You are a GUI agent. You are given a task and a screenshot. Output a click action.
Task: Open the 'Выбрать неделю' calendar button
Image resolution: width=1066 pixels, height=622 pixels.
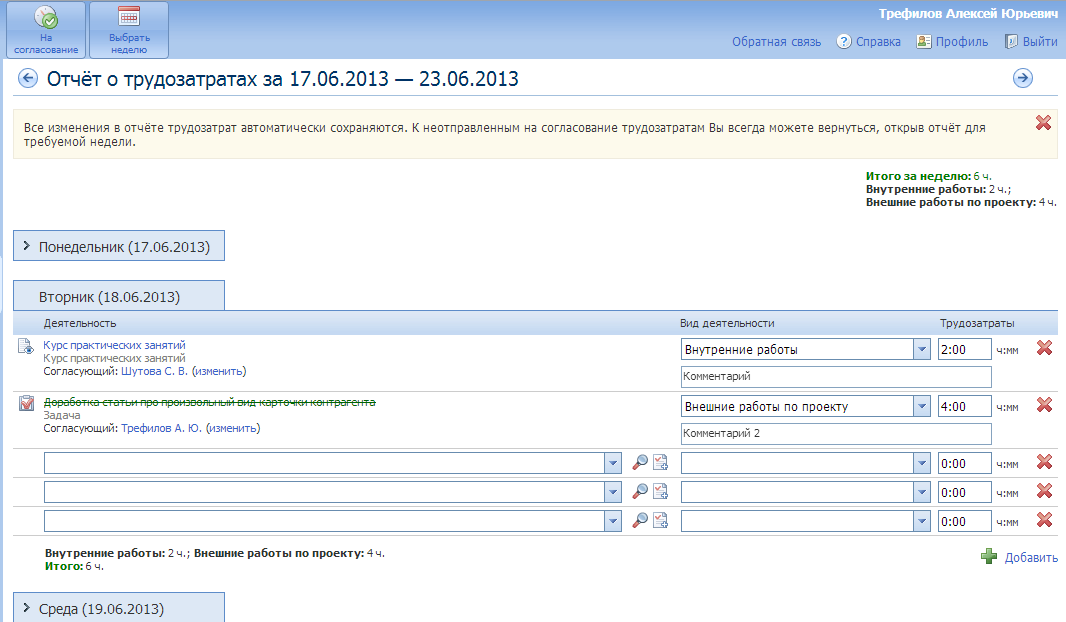pyautogui.click(x=129, y=30)
